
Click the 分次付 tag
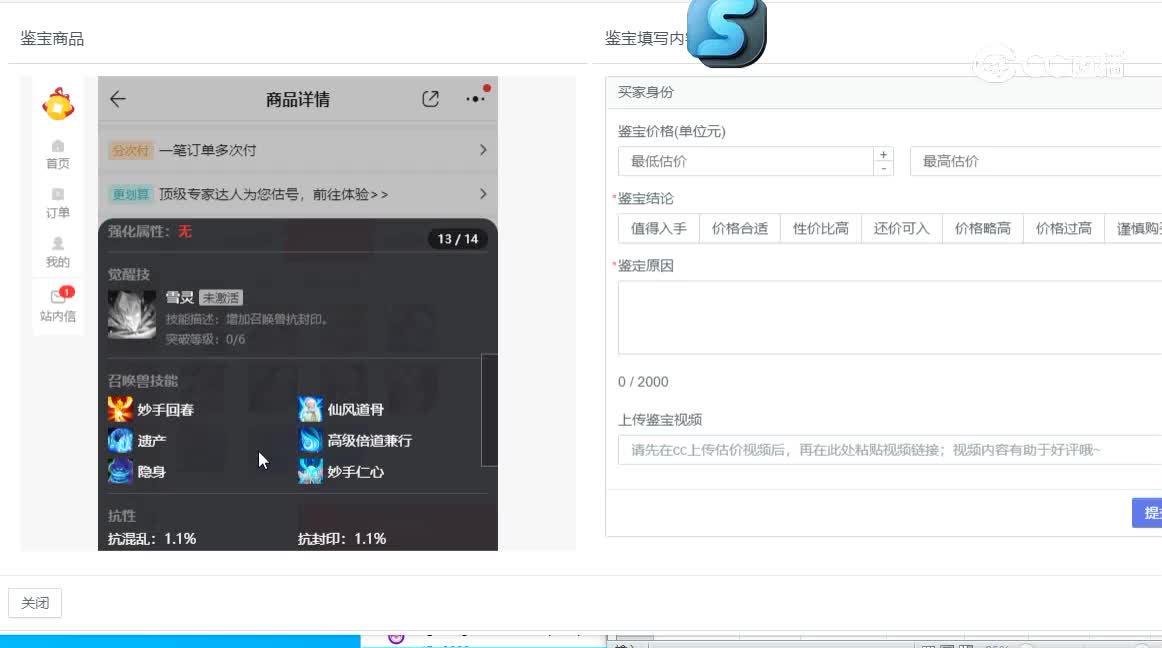click(130, 151)
